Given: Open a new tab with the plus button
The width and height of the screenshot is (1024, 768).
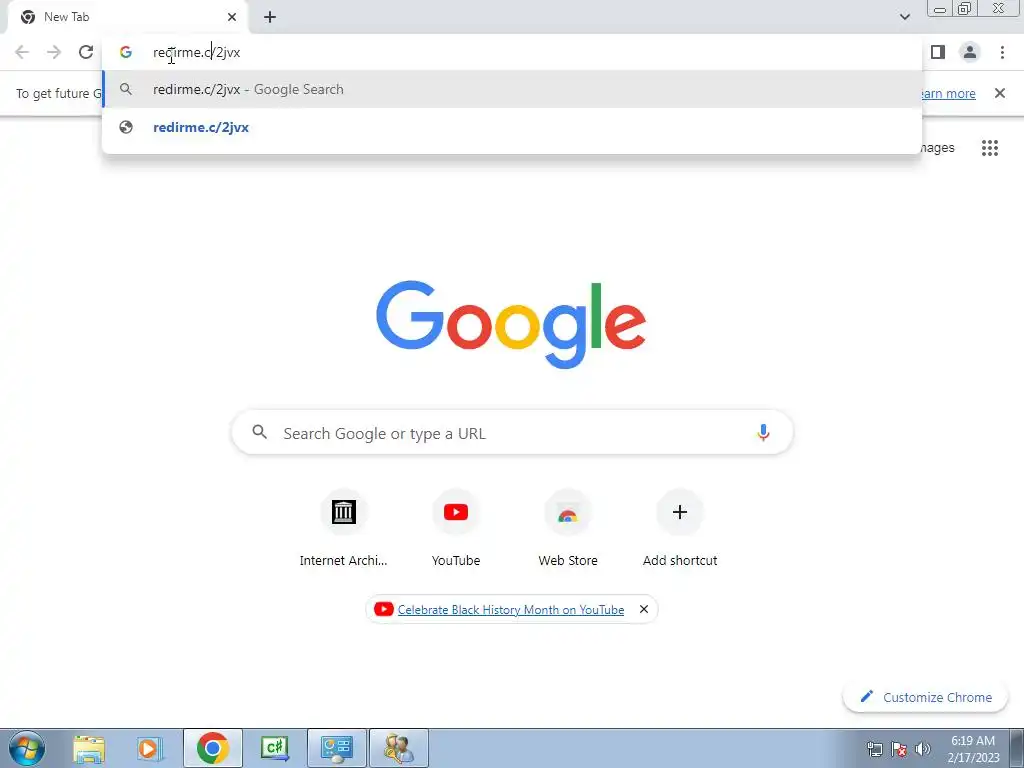Looking at the screenshot, I should (x=270, y=17).
